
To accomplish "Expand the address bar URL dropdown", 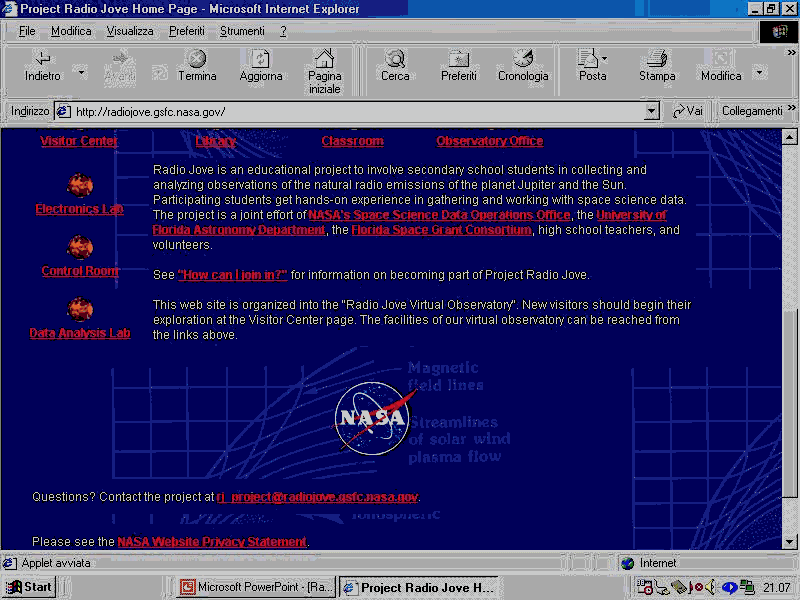I will pos(652,111).
